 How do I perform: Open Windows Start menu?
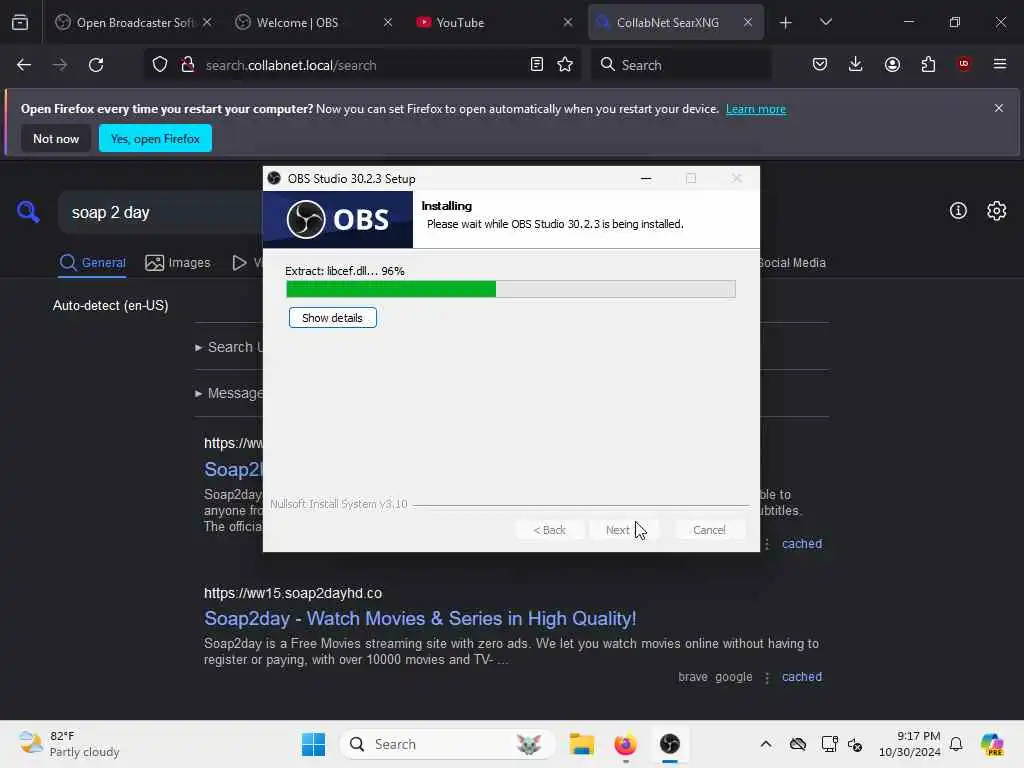coord(313,744)
